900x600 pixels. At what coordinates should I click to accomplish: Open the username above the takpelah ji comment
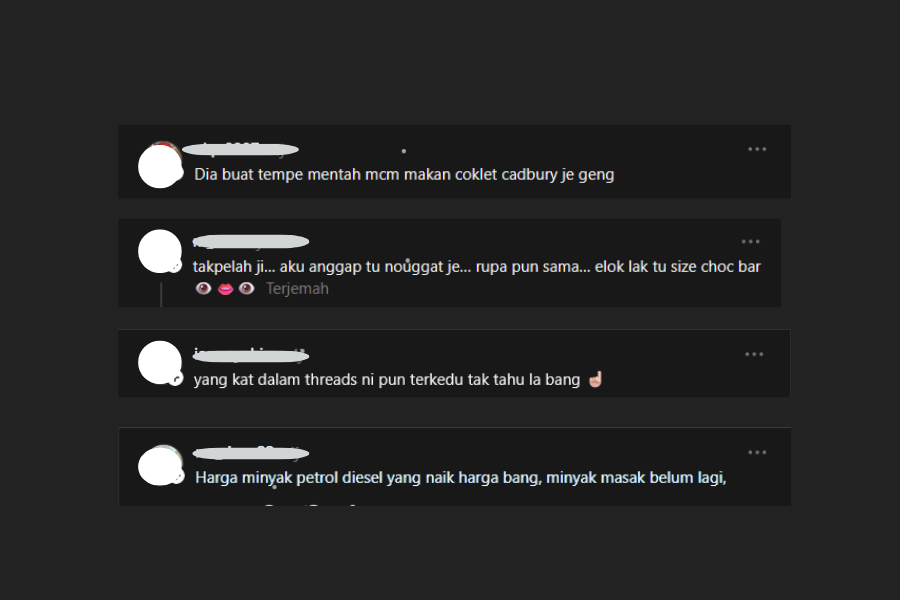(250, 242)
